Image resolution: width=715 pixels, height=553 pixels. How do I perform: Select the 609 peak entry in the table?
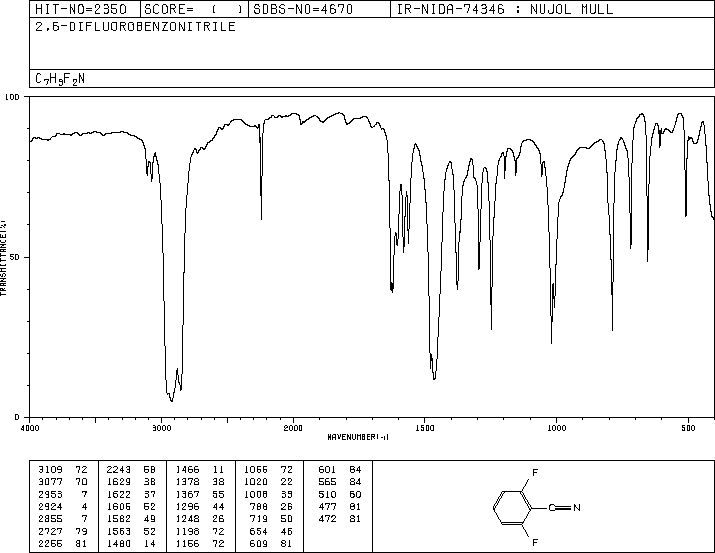(x=271, y=543)
